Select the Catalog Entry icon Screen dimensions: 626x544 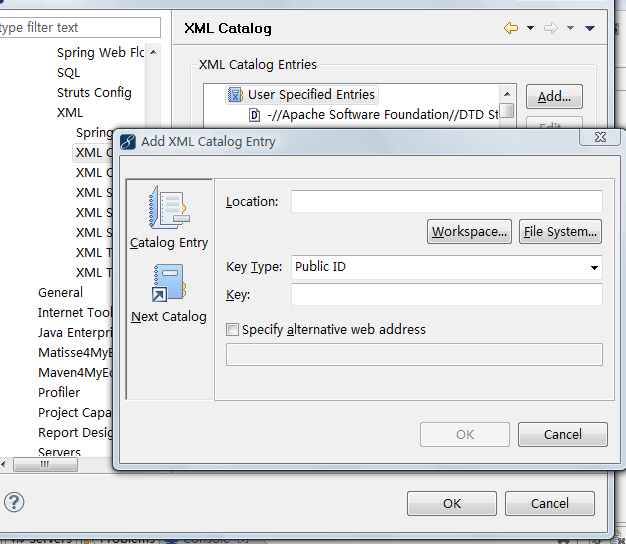point(169,208)
